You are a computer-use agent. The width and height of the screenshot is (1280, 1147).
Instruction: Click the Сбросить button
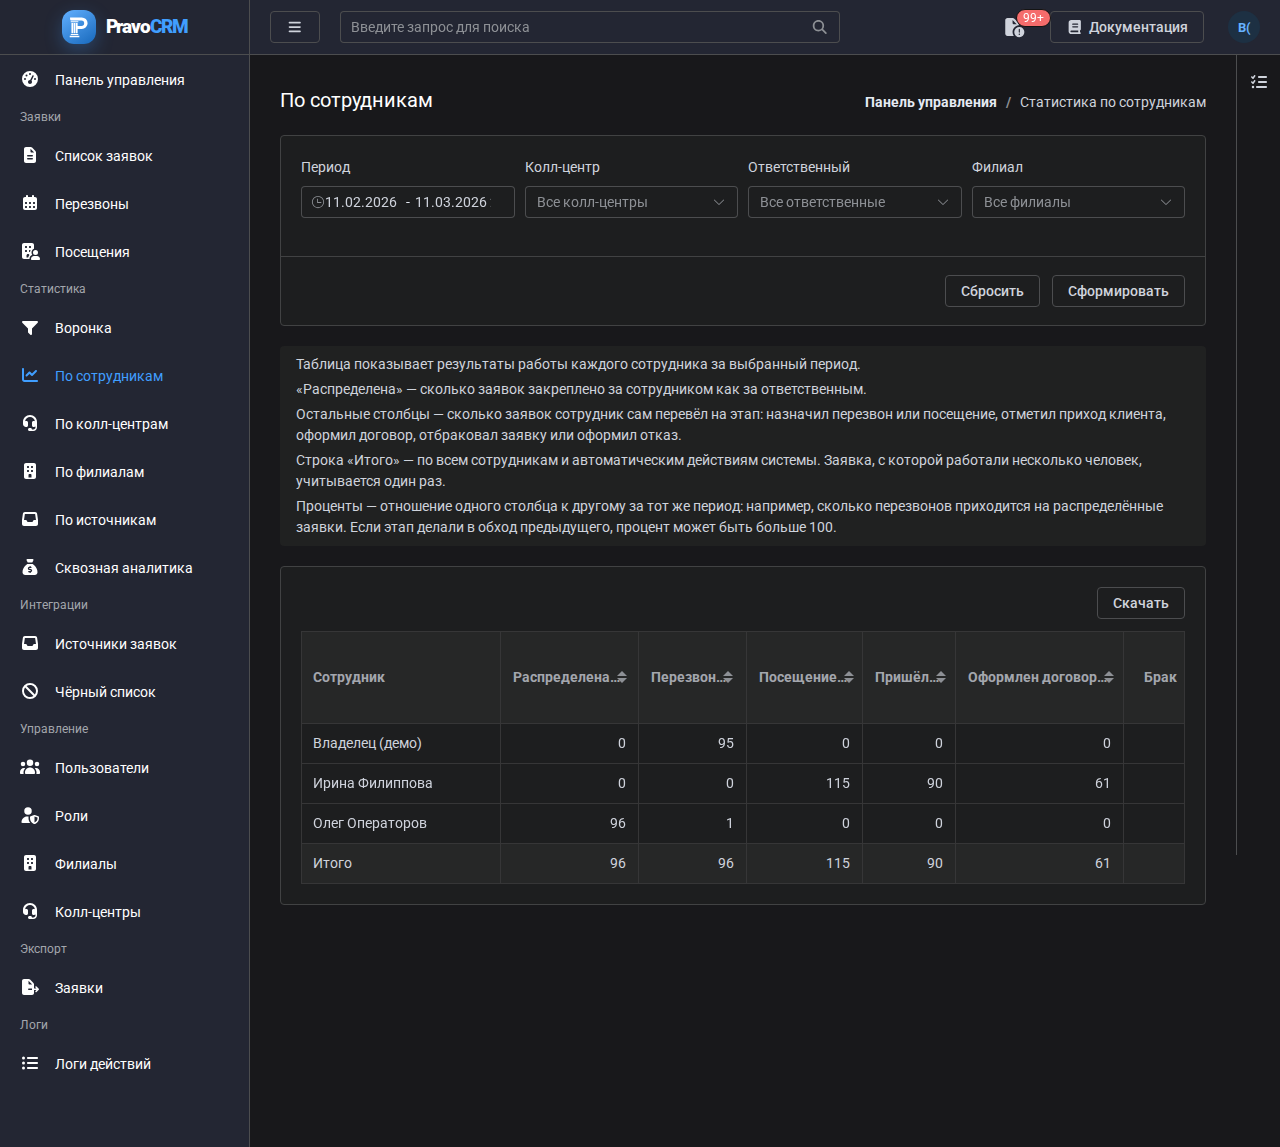coord(992,291)
